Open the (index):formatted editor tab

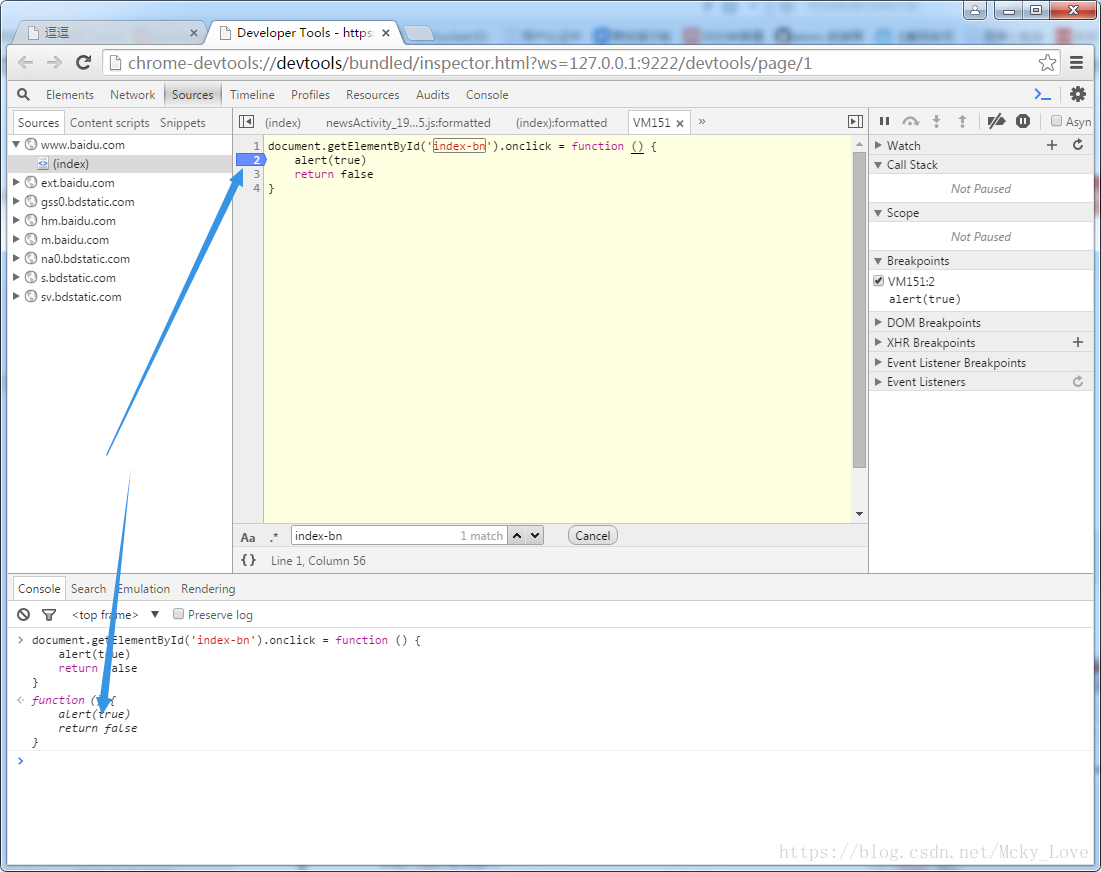[561, 122]
